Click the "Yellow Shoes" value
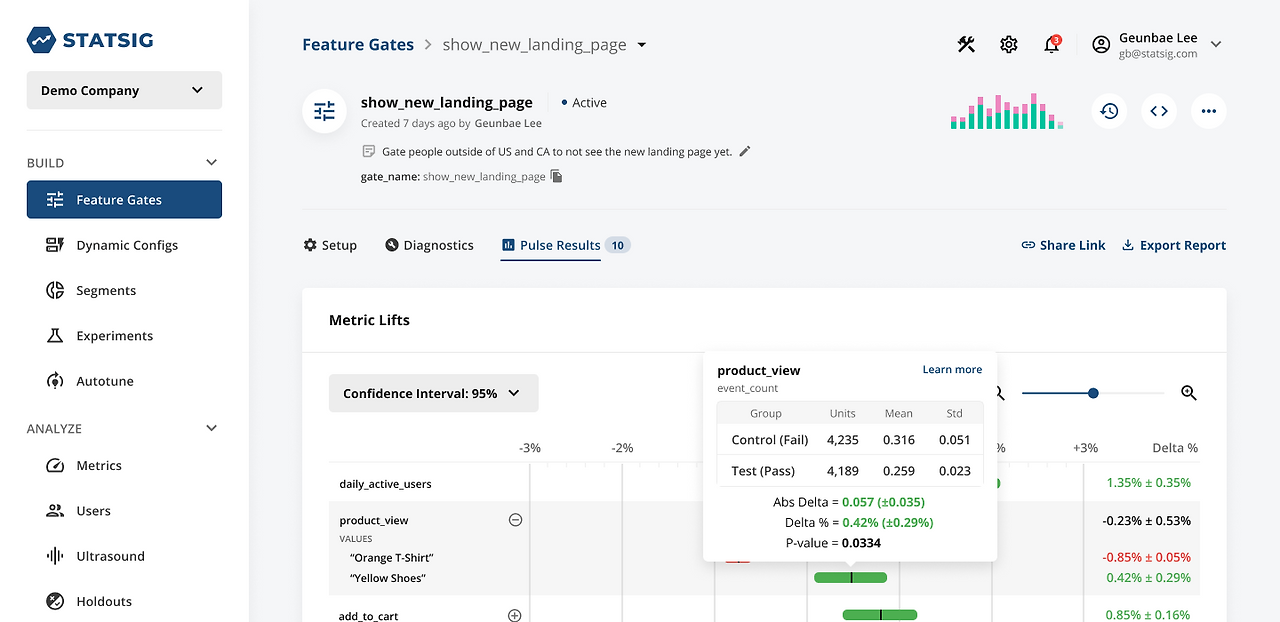The image size is (1280, 622). 387,578
